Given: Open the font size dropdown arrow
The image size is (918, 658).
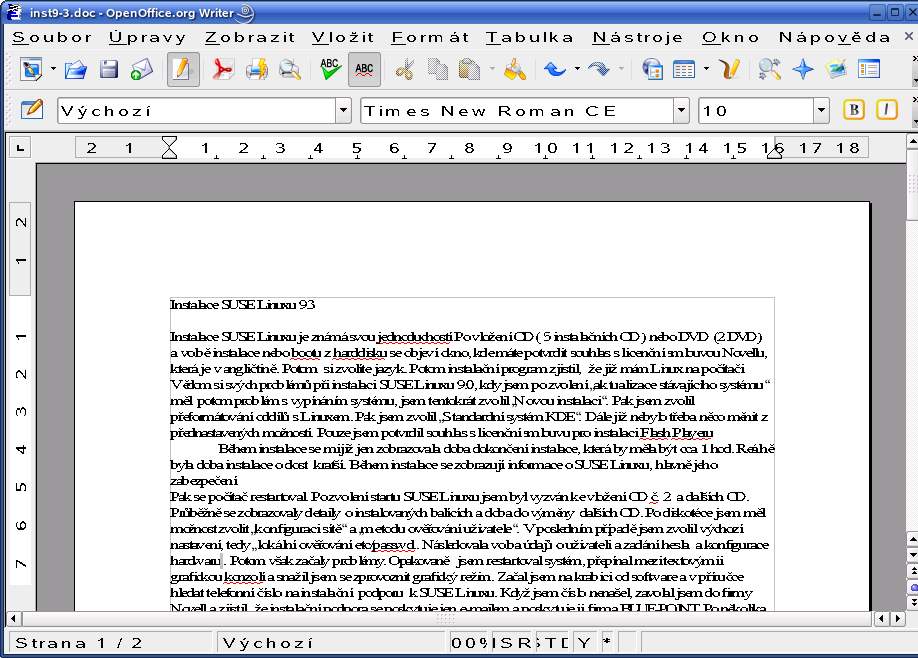Looking at the screenshot, I should (821, 110).
